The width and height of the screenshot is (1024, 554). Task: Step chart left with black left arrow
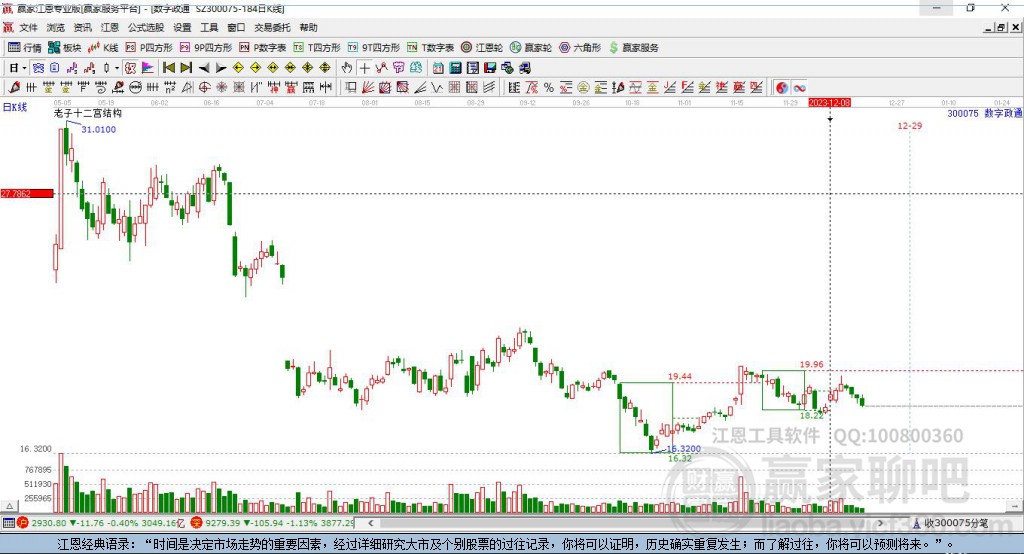pos(204,68)
